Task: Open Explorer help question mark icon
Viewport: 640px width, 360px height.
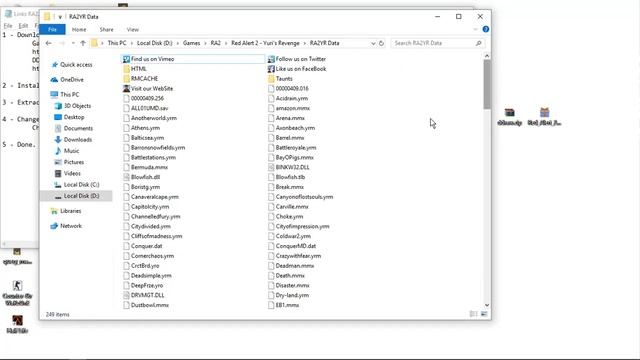Action: pos(485,29)
